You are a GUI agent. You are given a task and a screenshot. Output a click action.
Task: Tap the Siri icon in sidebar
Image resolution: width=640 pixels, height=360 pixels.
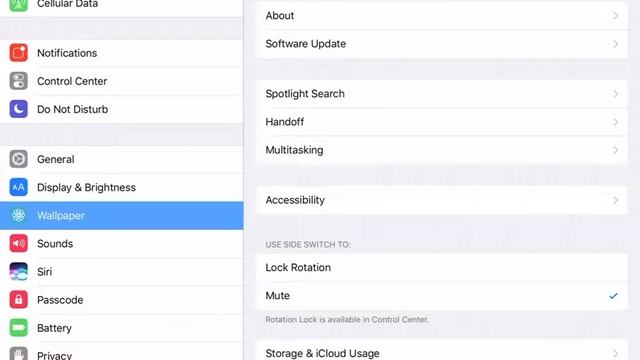click(x=18, y=272)
